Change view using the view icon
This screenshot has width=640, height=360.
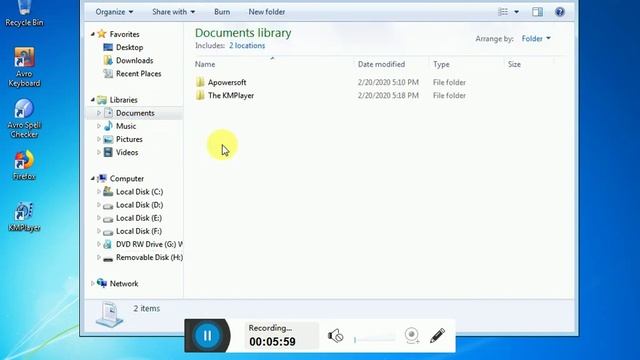coord(503,12)
